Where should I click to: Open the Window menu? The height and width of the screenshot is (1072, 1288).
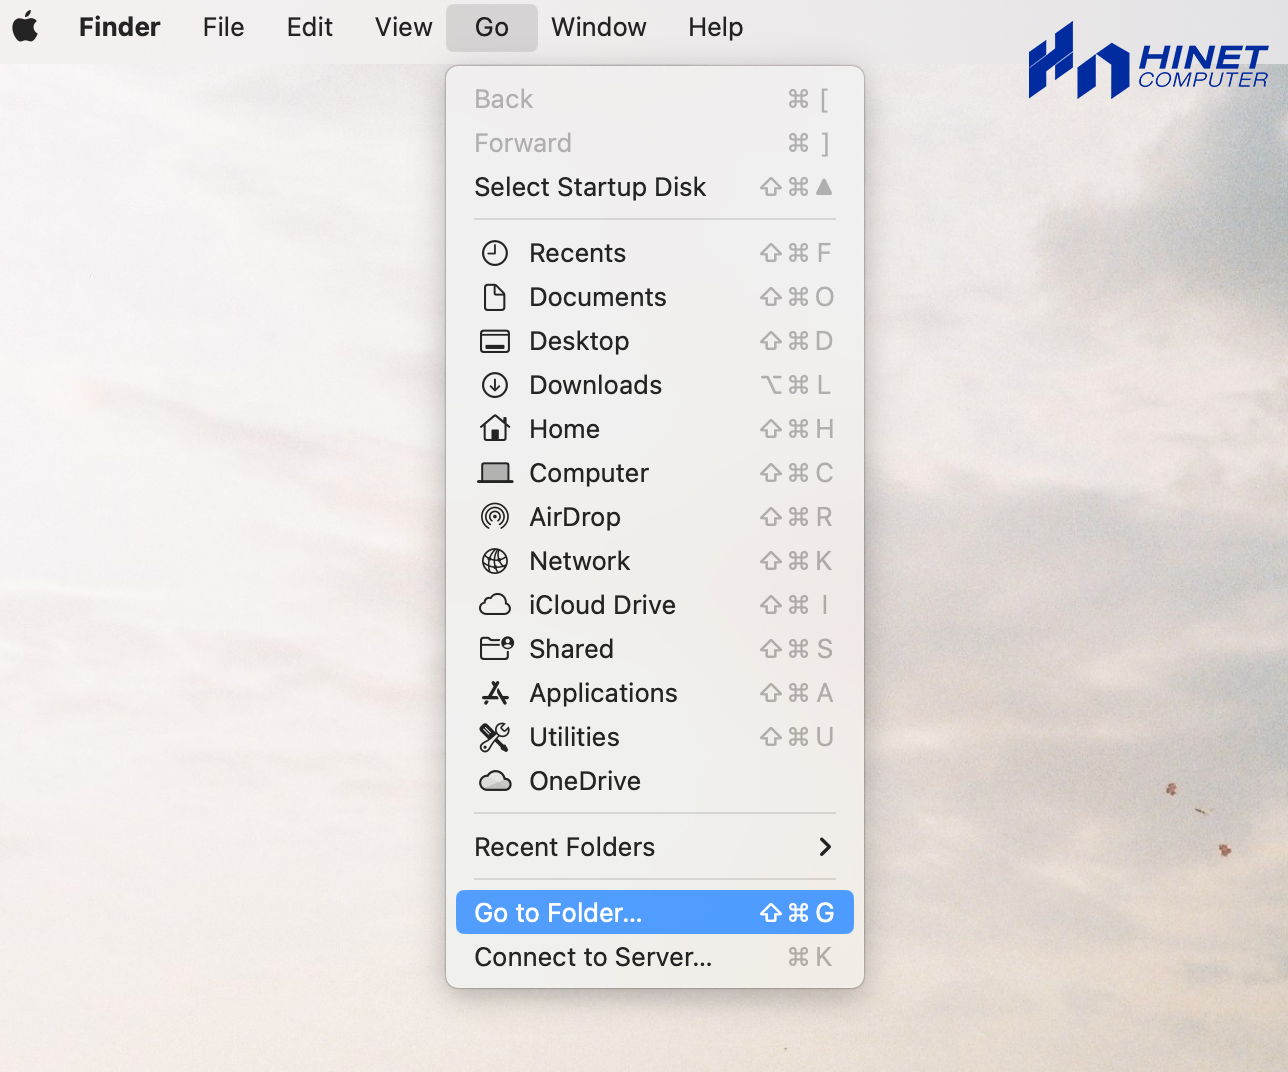tap(599, 27)
